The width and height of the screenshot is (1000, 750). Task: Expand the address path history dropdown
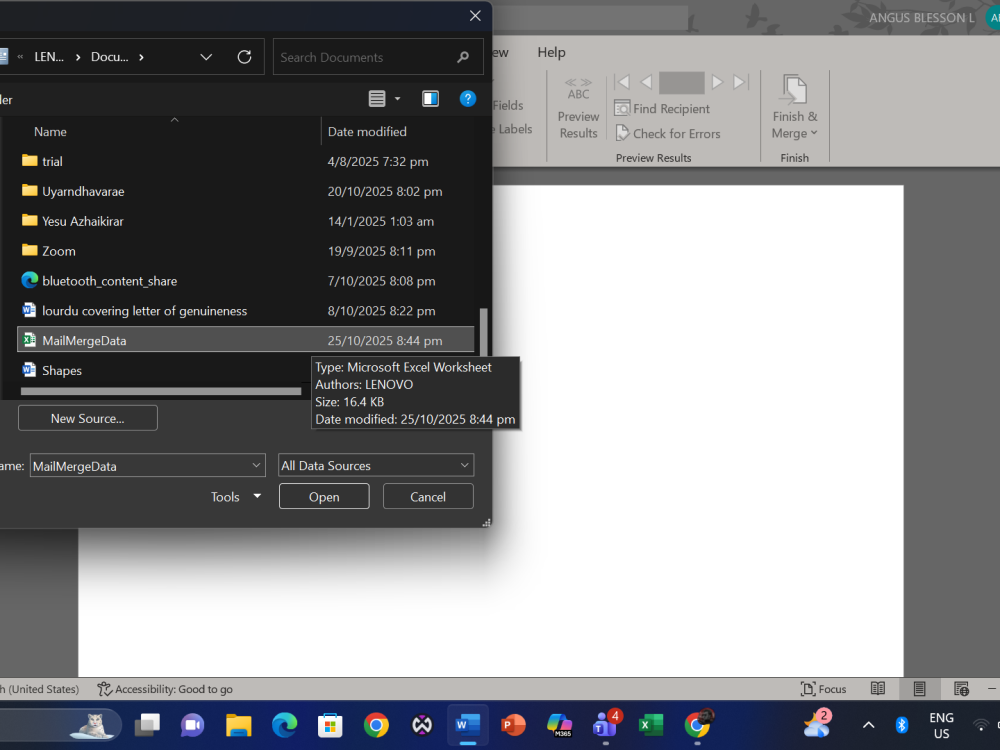pos(206,57)
